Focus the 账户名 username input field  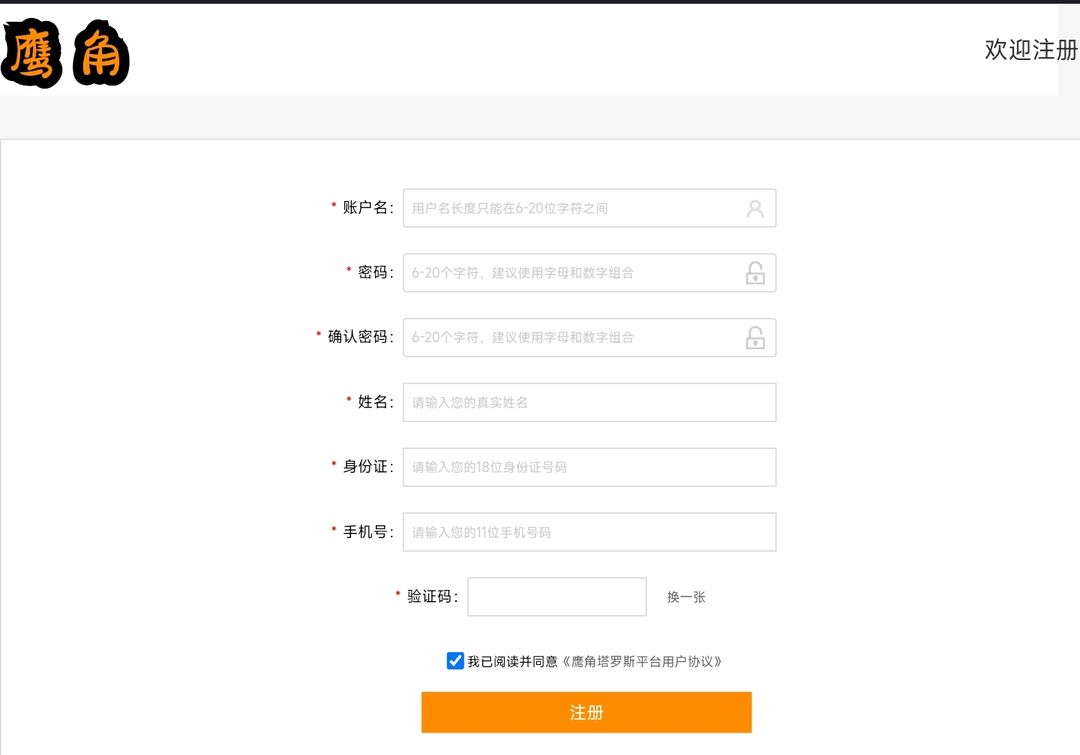click(x=590, y=208)
